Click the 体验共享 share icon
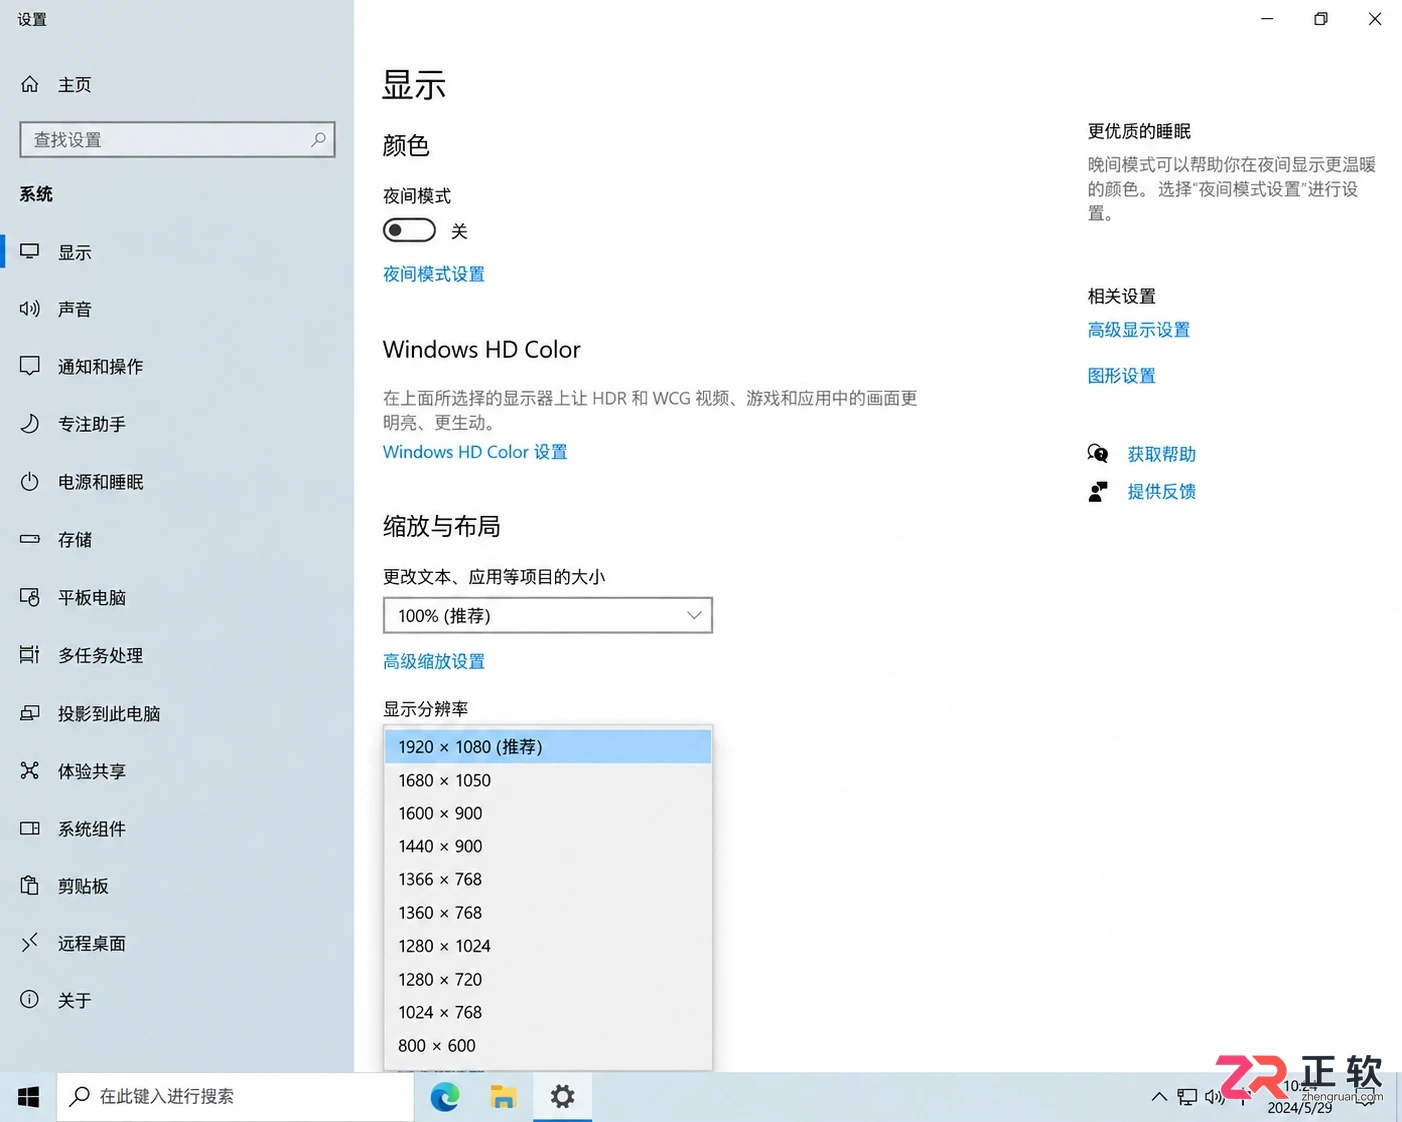 pyautogui.click(x=30, y=770)
